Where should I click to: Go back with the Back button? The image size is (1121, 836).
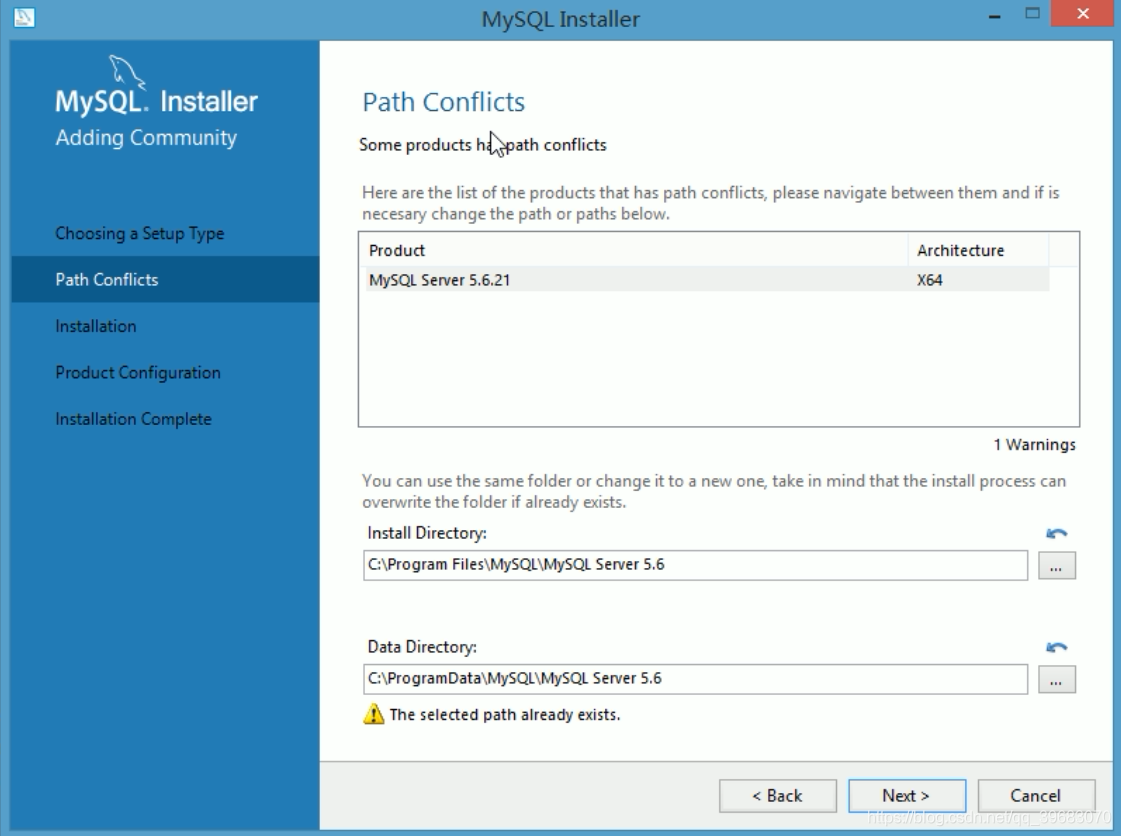click(777, 795)
